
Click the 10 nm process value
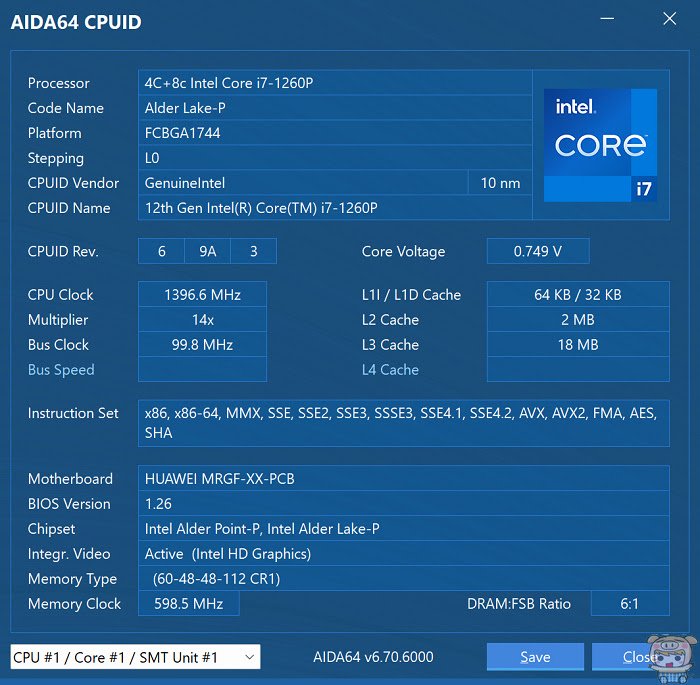[500, 183]
